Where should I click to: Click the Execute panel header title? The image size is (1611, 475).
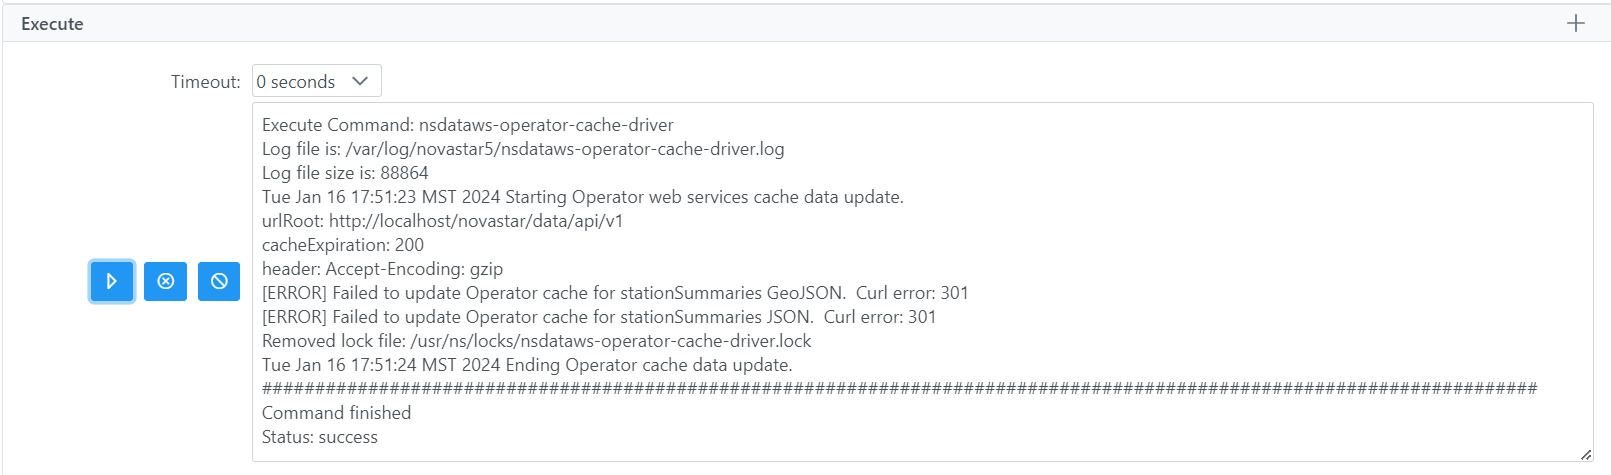pyautogui.click(x=52, y=24)
